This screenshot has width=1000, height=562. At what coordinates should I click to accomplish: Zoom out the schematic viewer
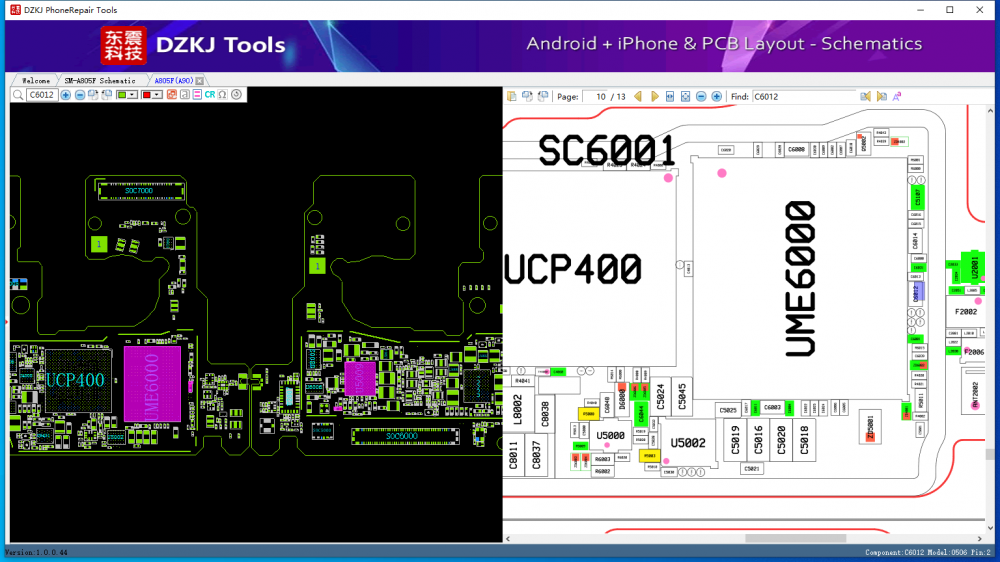(x=701, y=96)
